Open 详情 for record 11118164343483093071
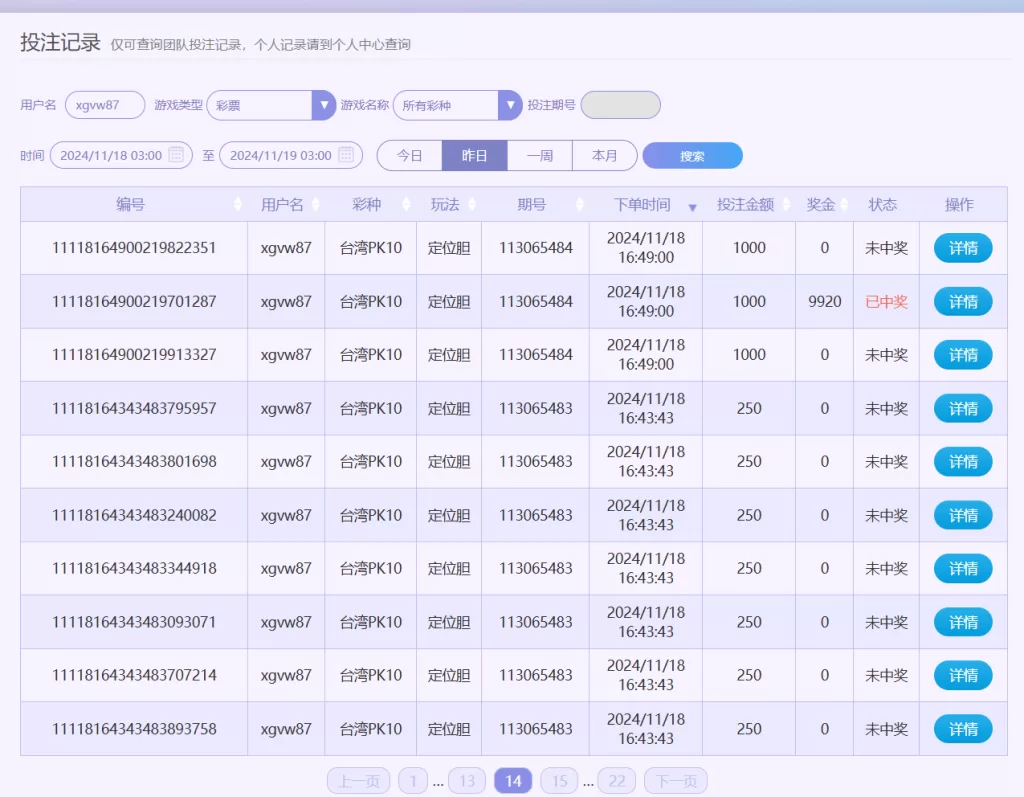Viewport: 1024px width, 797px height. coord(963,622)
